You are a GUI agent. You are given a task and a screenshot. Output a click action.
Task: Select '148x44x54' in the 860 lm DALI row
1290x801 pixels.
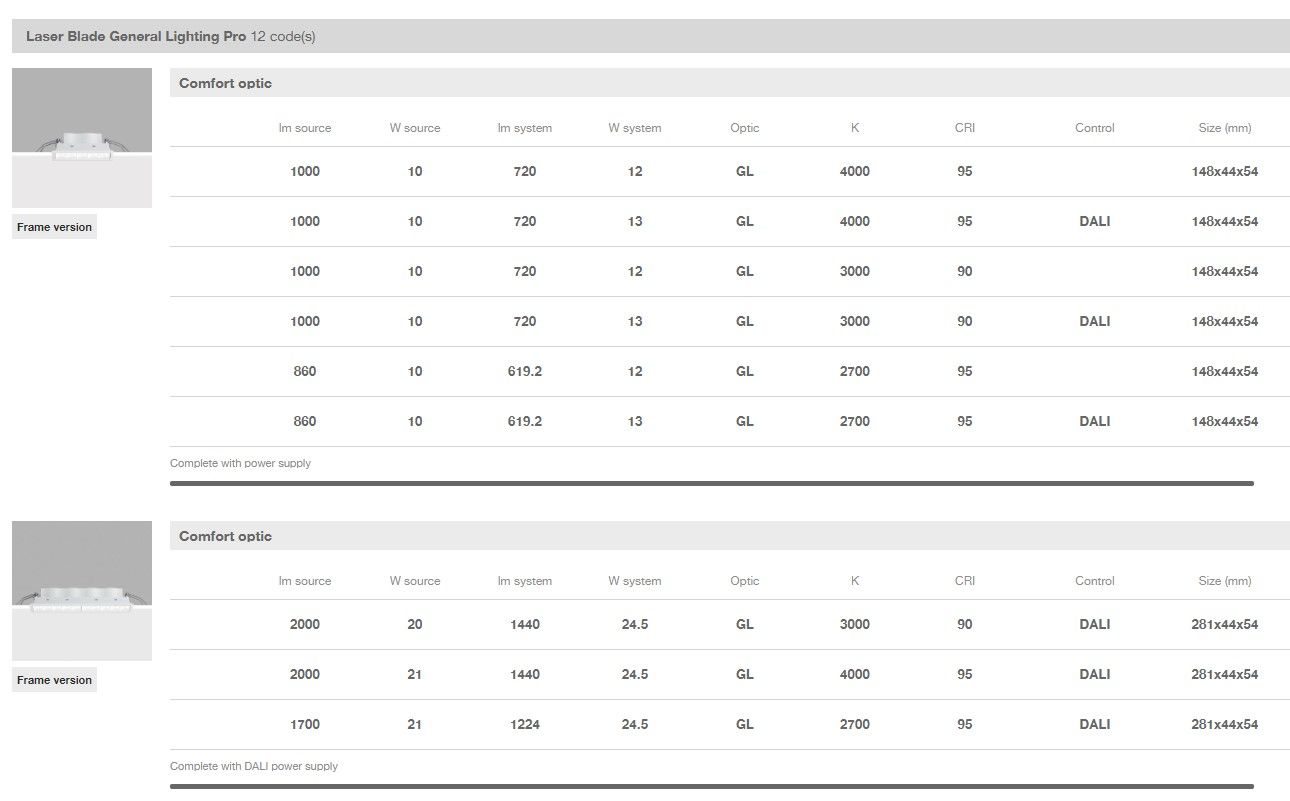[1225, 421]
